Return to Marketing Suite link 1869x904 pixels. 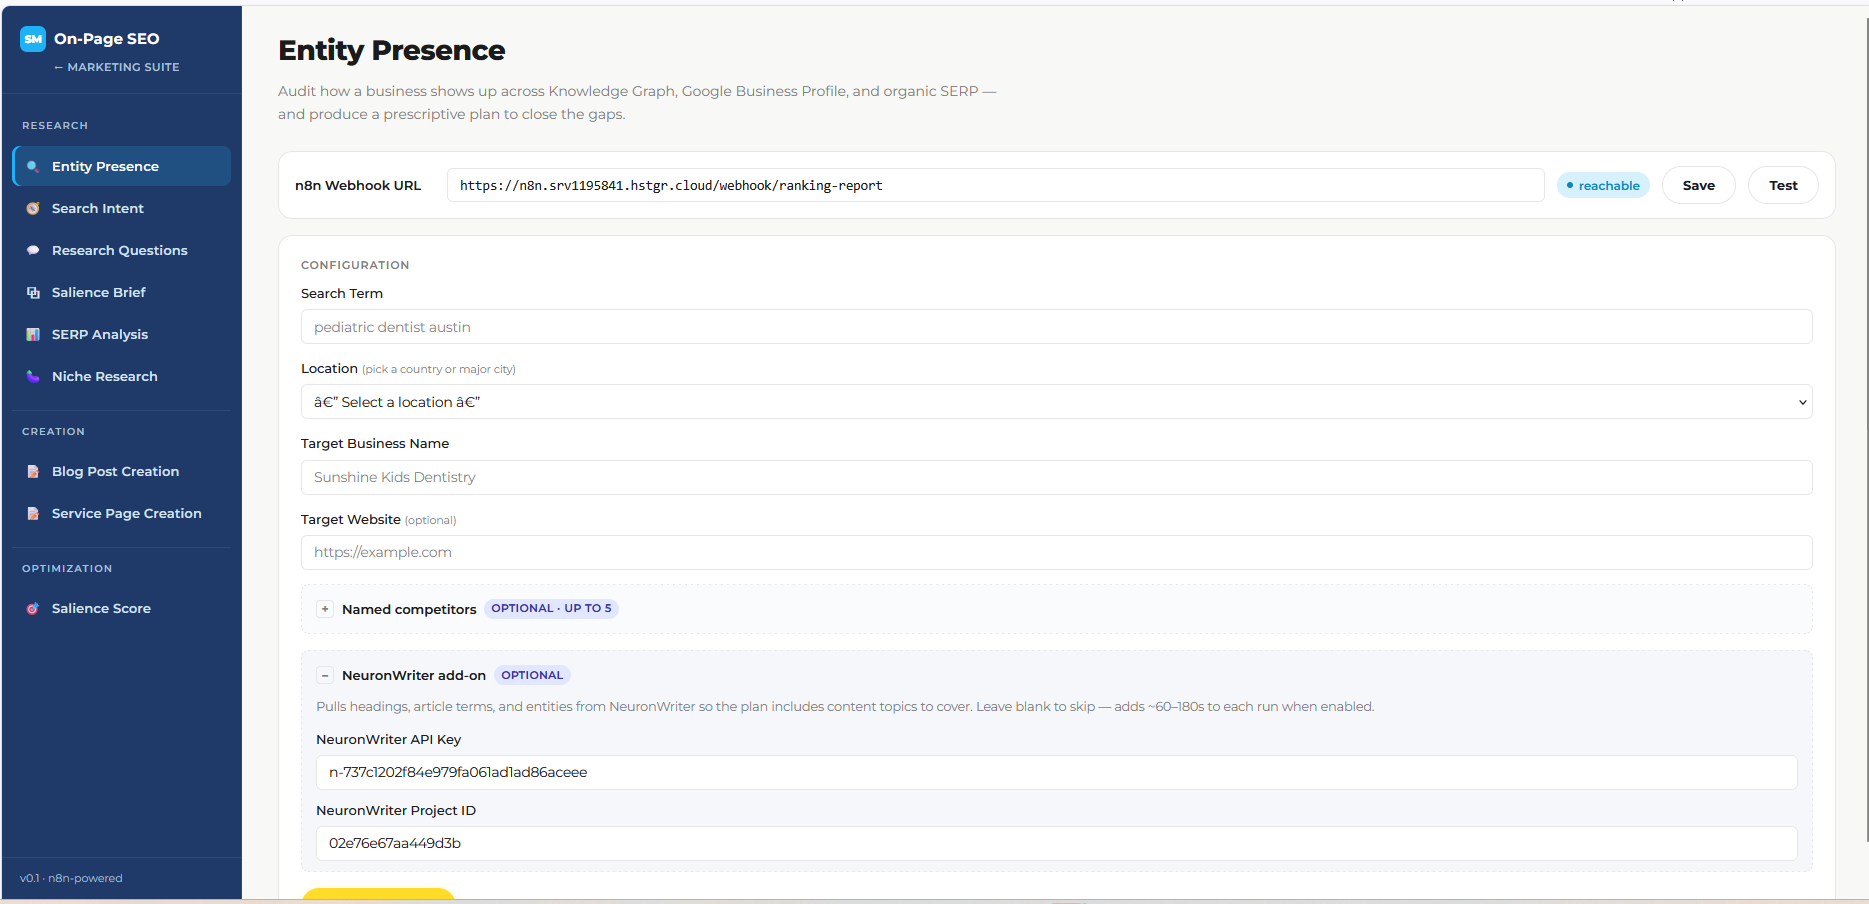(116, 67)
